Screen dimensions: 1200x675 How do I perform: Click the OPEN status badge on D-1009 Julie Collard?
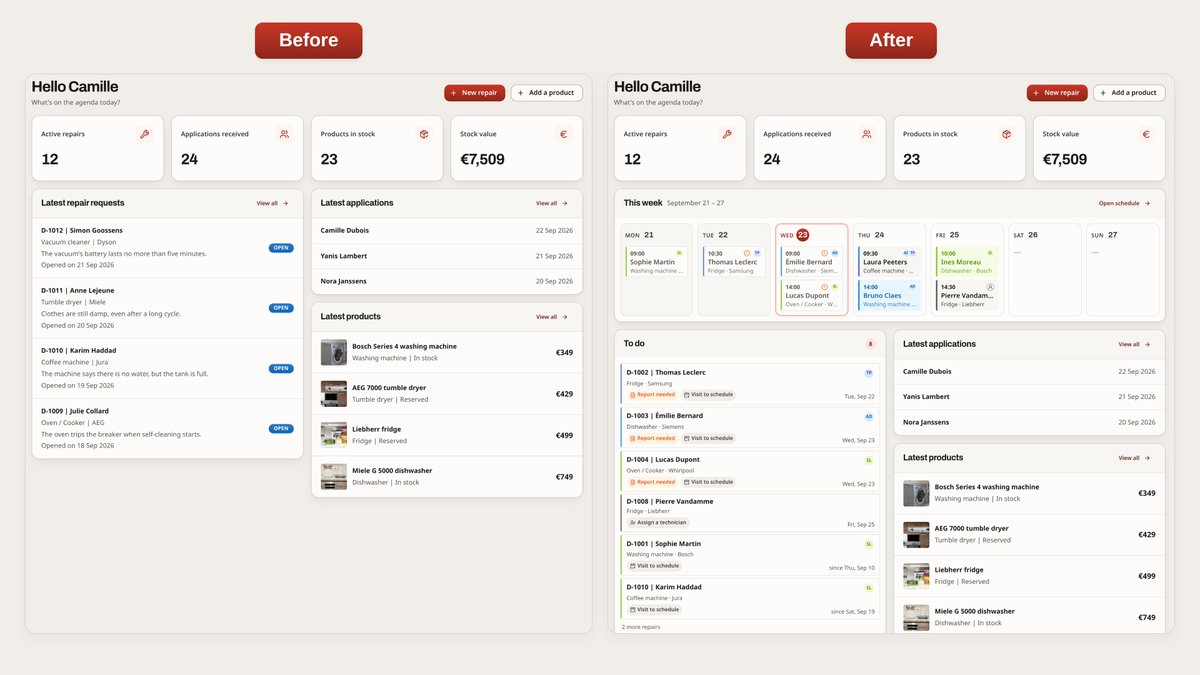281,428
